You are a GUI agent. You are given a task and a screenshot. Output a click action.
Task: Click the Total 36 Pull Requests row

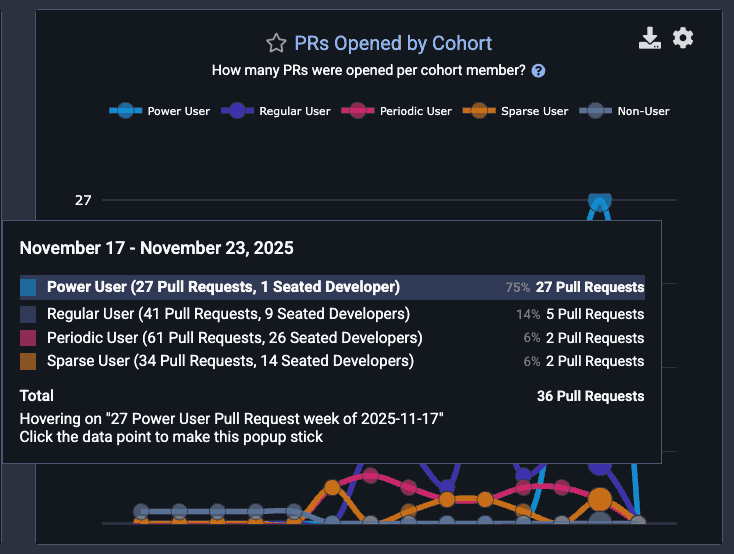pyautogui.click(x=331, y=396)
